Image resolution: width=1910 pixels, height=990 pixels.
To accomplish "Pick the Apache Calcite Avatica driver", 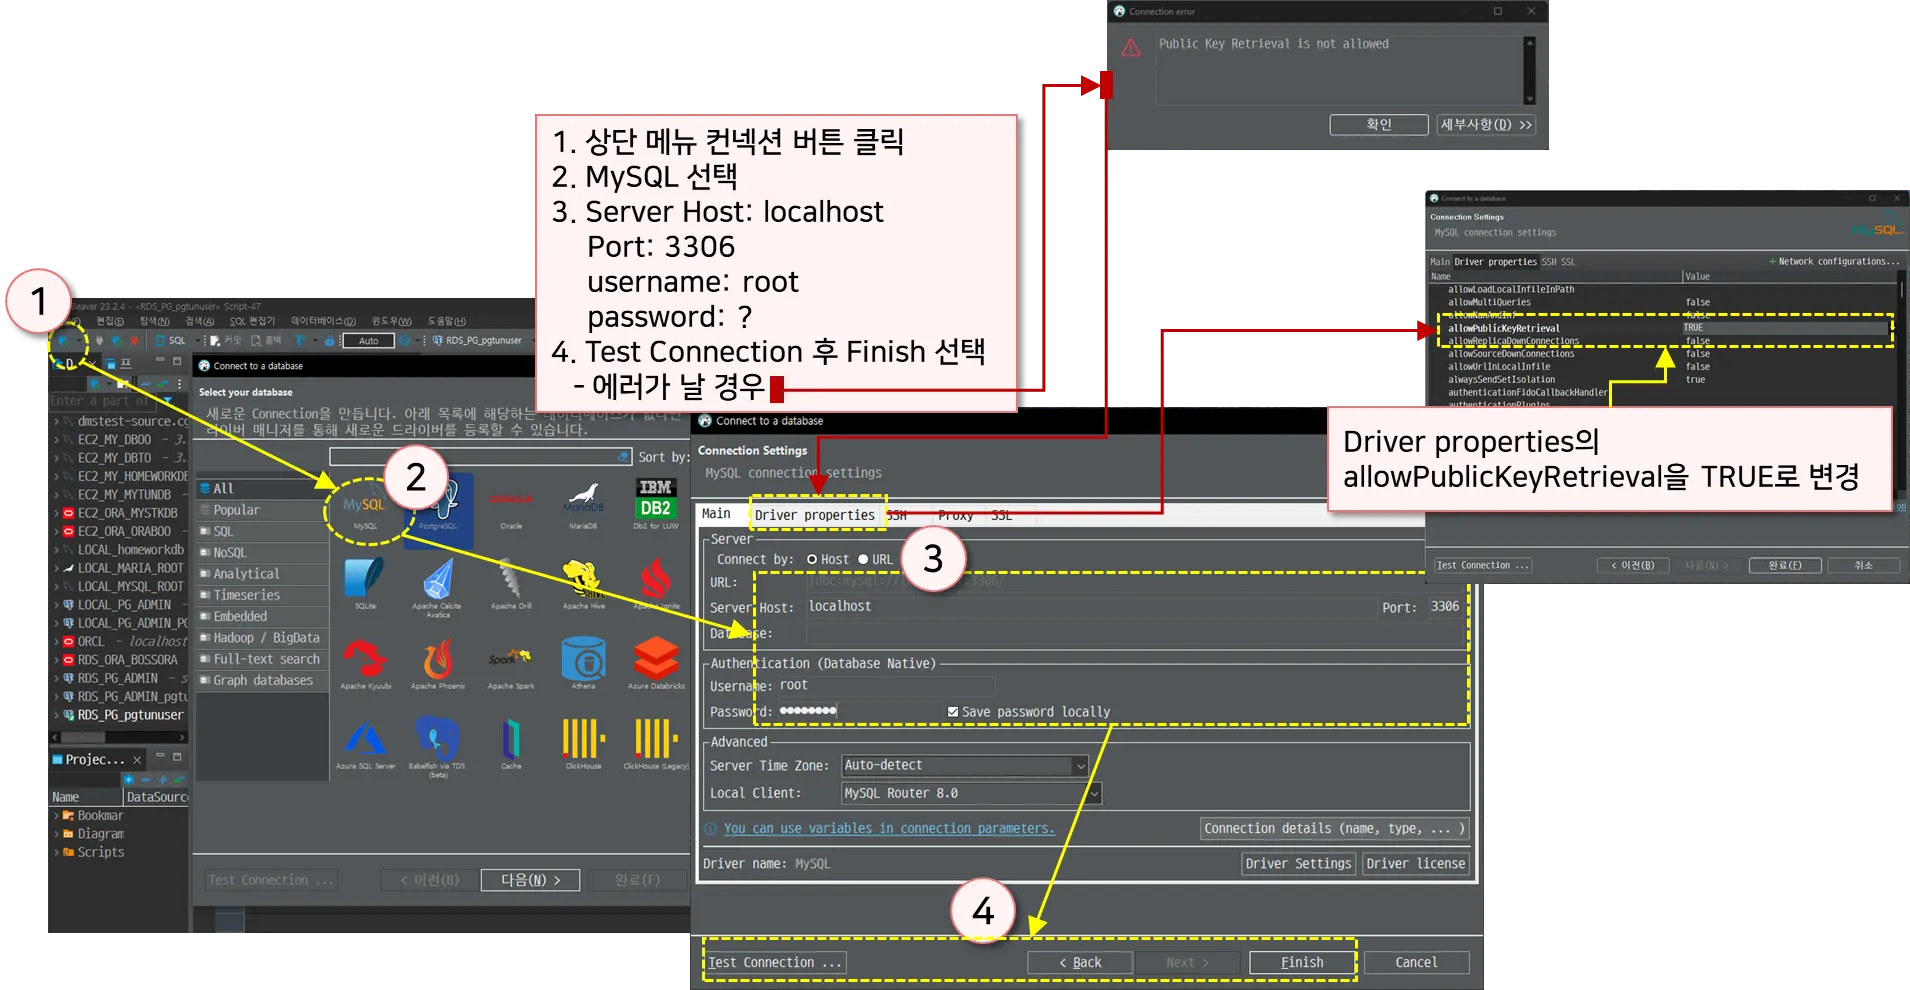I will point(438,588).
